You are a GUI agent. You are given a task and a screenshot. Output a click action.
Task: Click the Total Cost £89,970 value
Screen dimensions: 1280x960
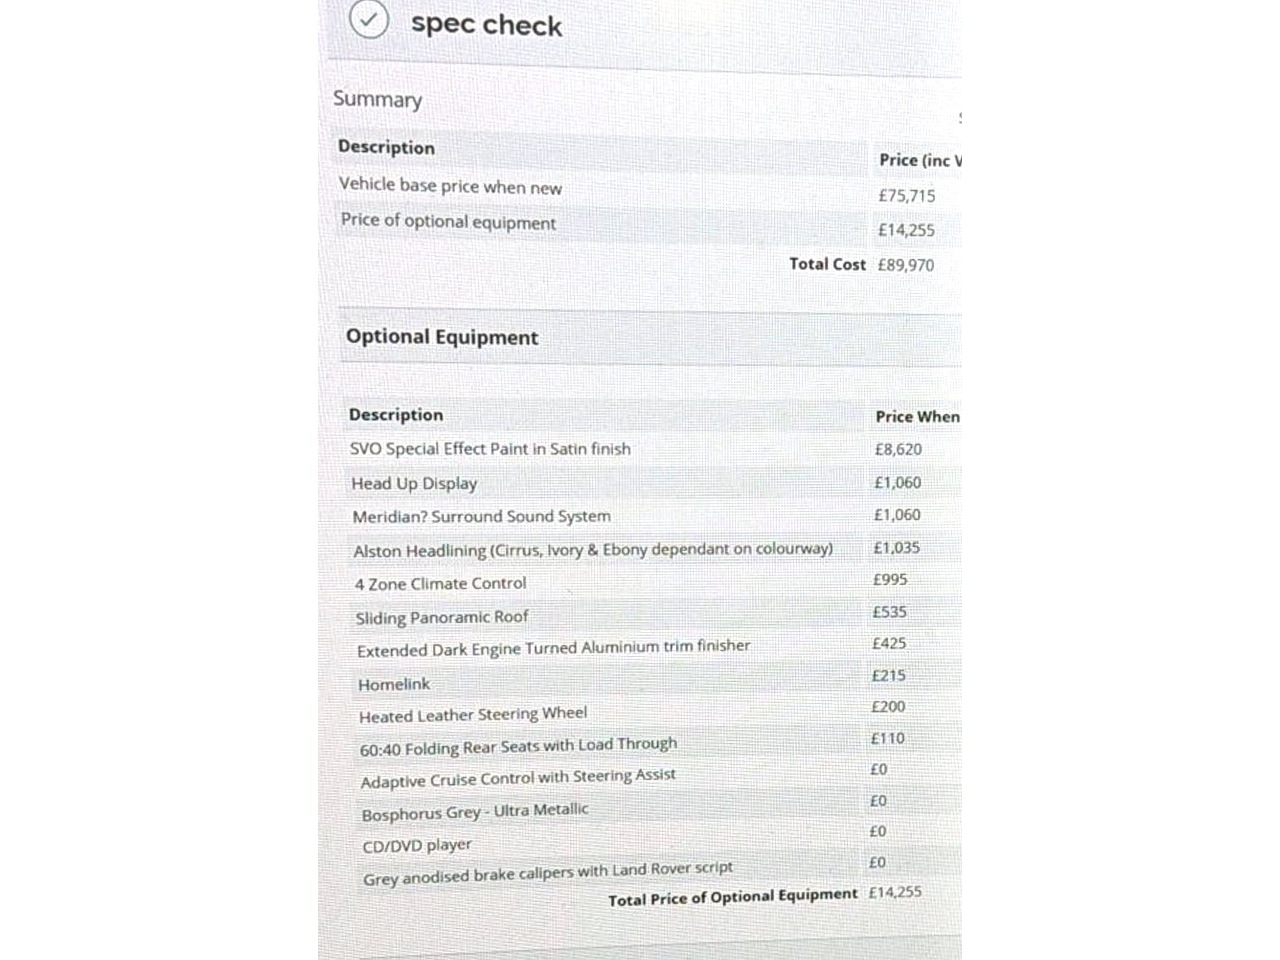905,265
